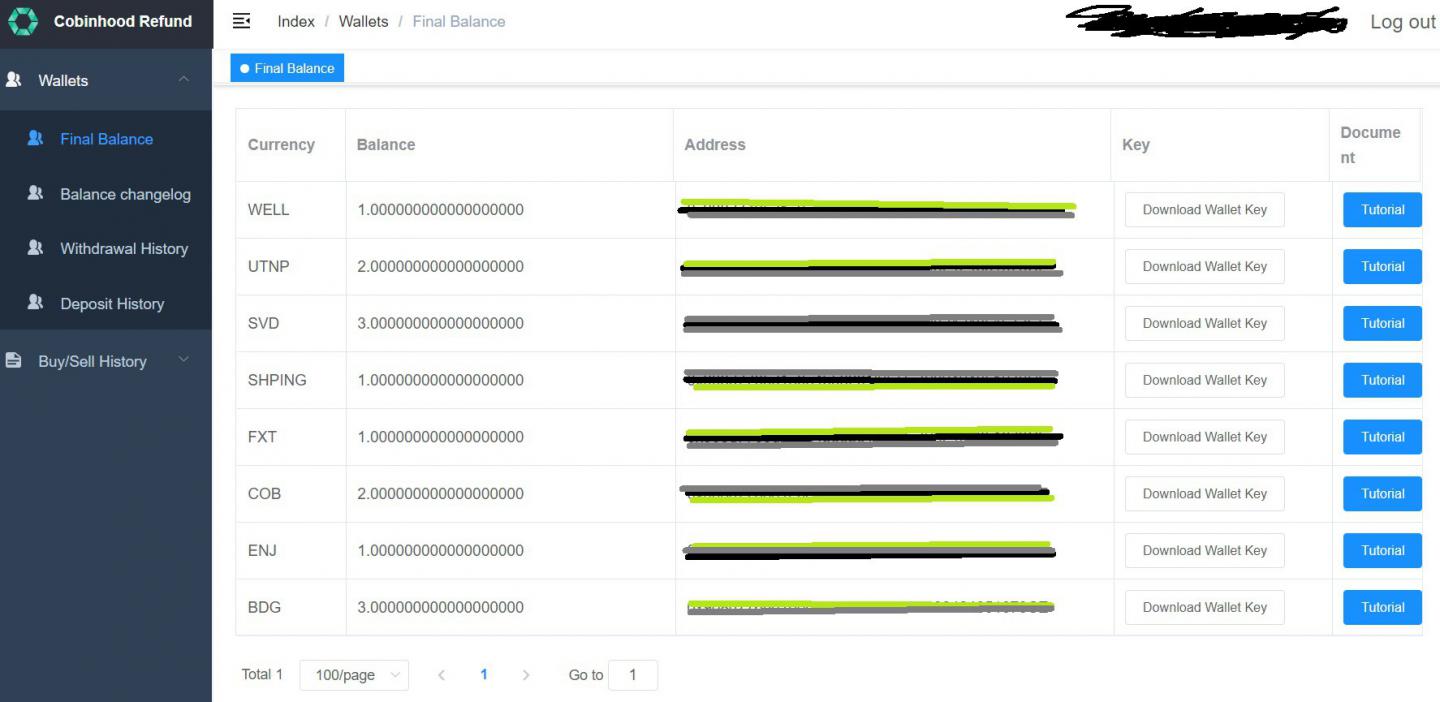
Task: Click the Withdrawal History sidebar icon
Action: tap(35, 248)
